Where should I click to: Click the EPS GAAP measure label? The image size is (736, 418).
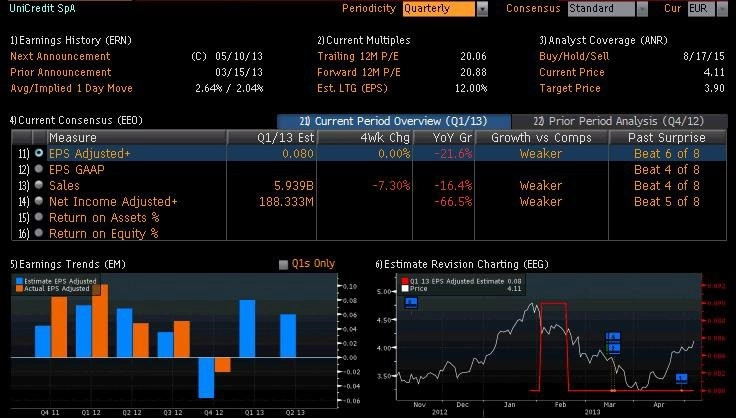(77, 169)
